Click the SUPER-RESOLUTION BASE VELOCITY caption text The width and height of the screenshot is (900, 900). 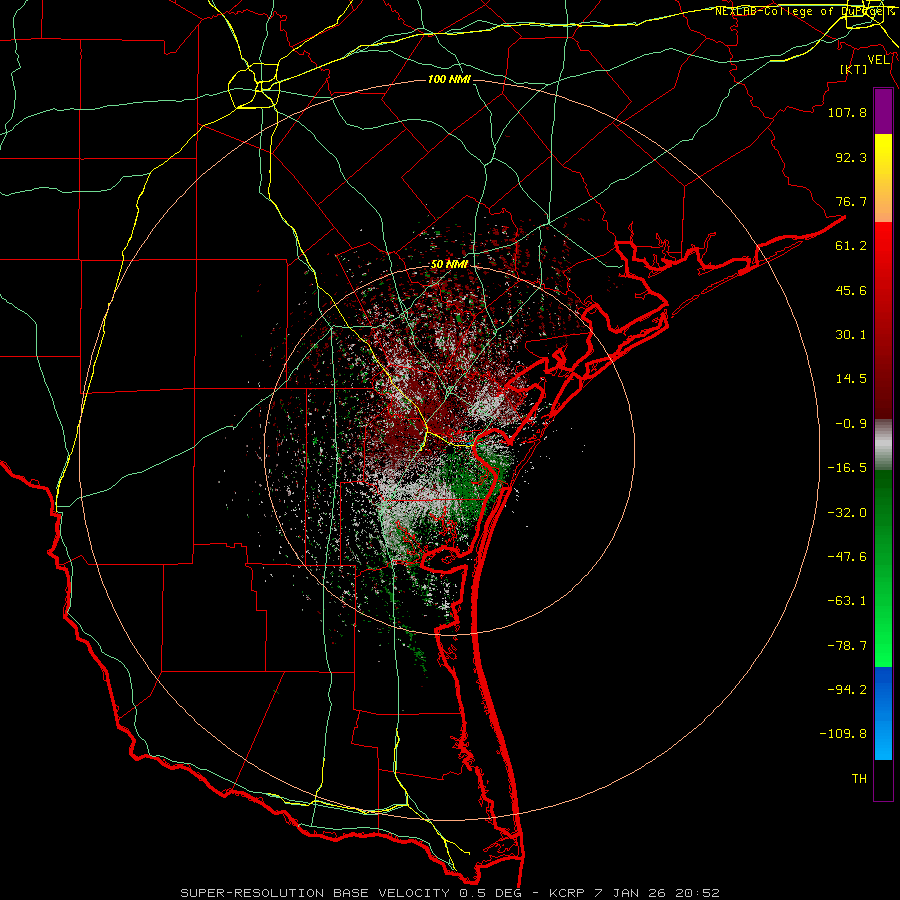tap(315, 893)
